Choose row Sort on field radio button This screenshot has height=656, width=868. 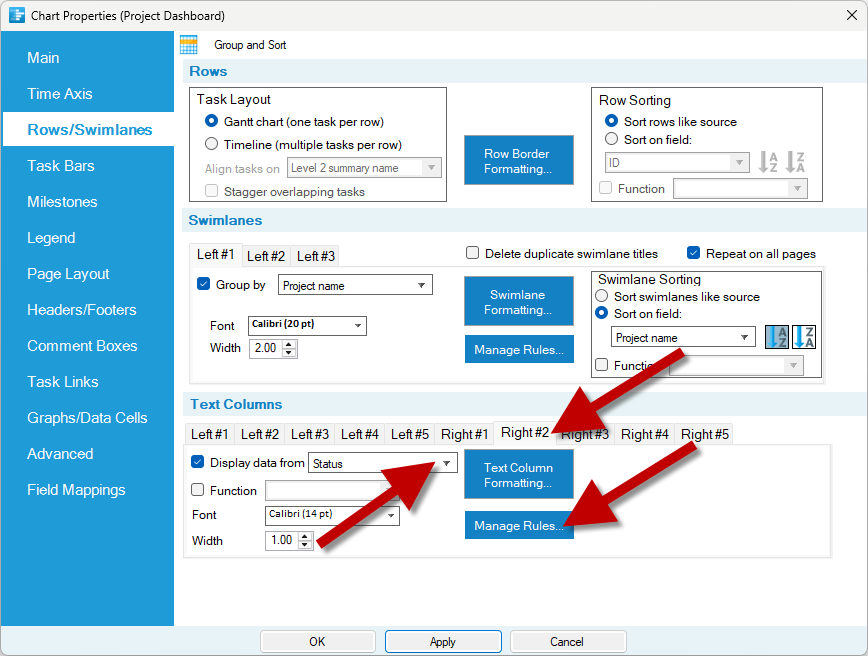611,139
